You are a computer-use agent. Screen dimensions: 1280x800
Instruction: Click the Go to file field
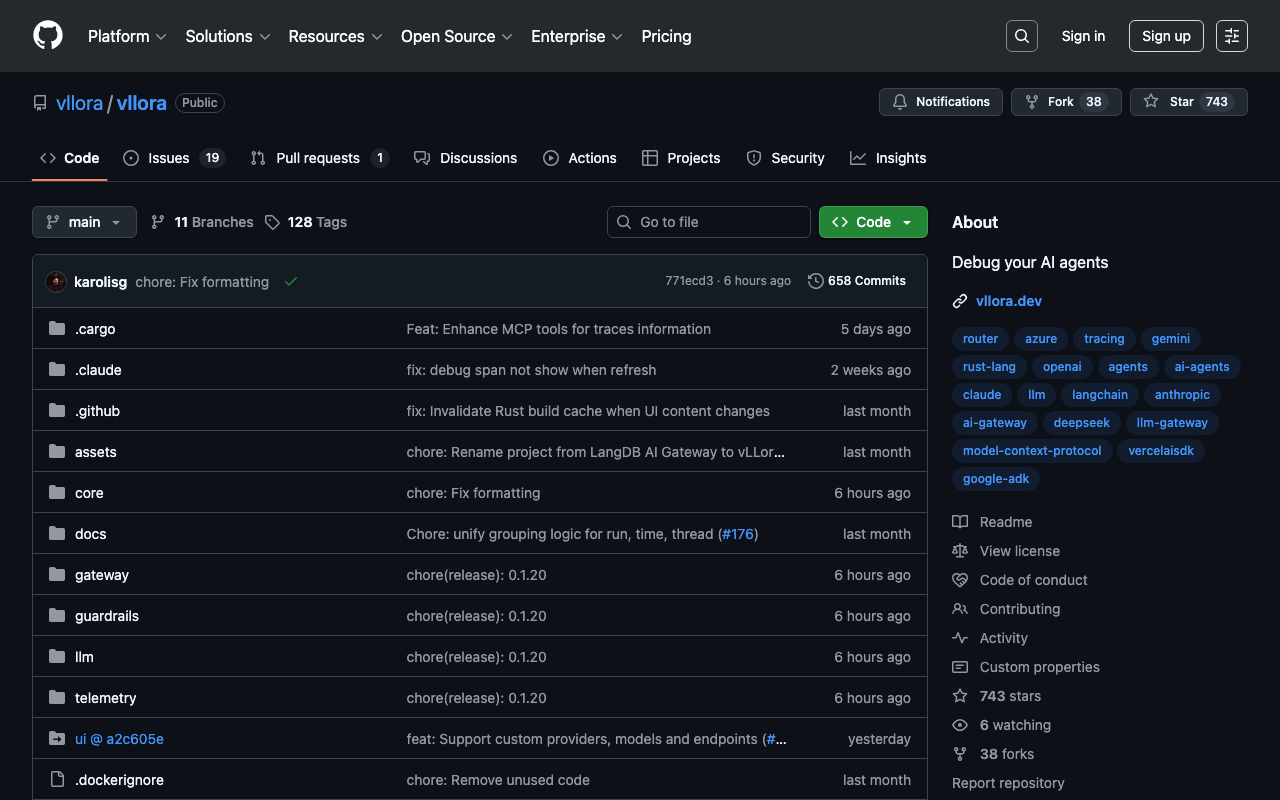click(x=708, y=222)
